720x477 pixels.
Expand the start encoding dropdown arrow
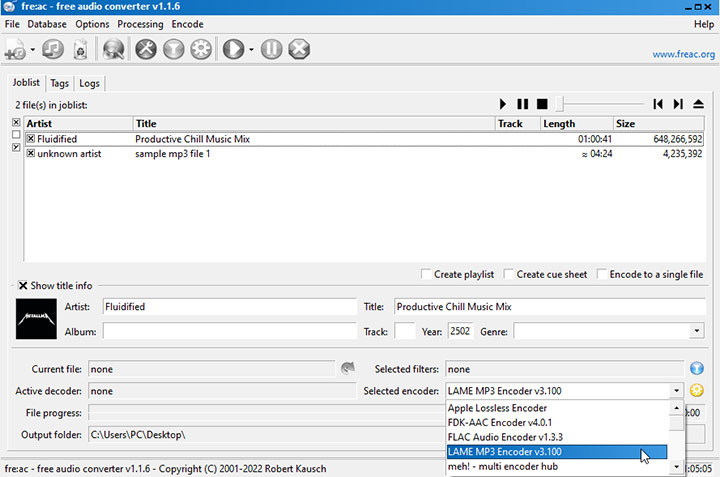(x=251, y=50)
